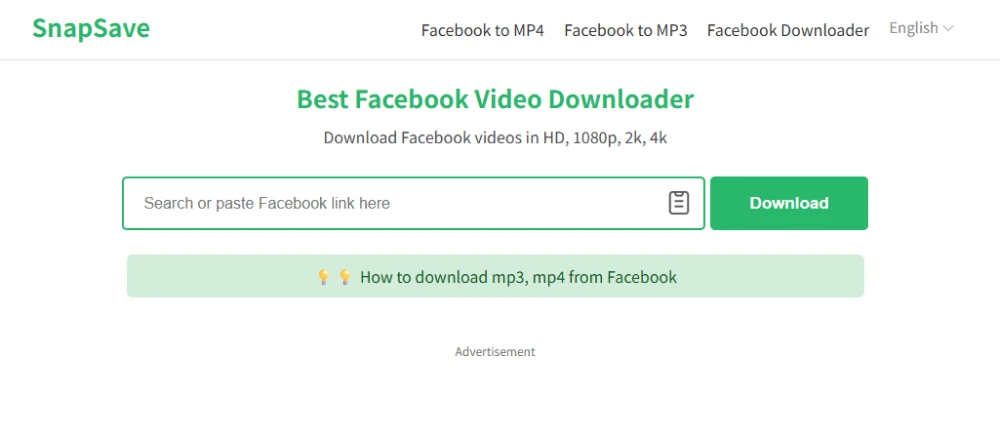Open the Facebook to MP4 page
Image resolution: width=1000 pixels, height=431 pixels.
point(482,30)
